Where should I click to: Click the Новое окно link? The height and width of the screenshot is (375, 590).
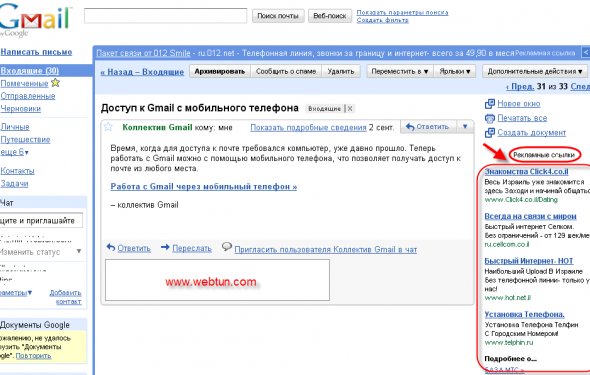coord(519,103)
